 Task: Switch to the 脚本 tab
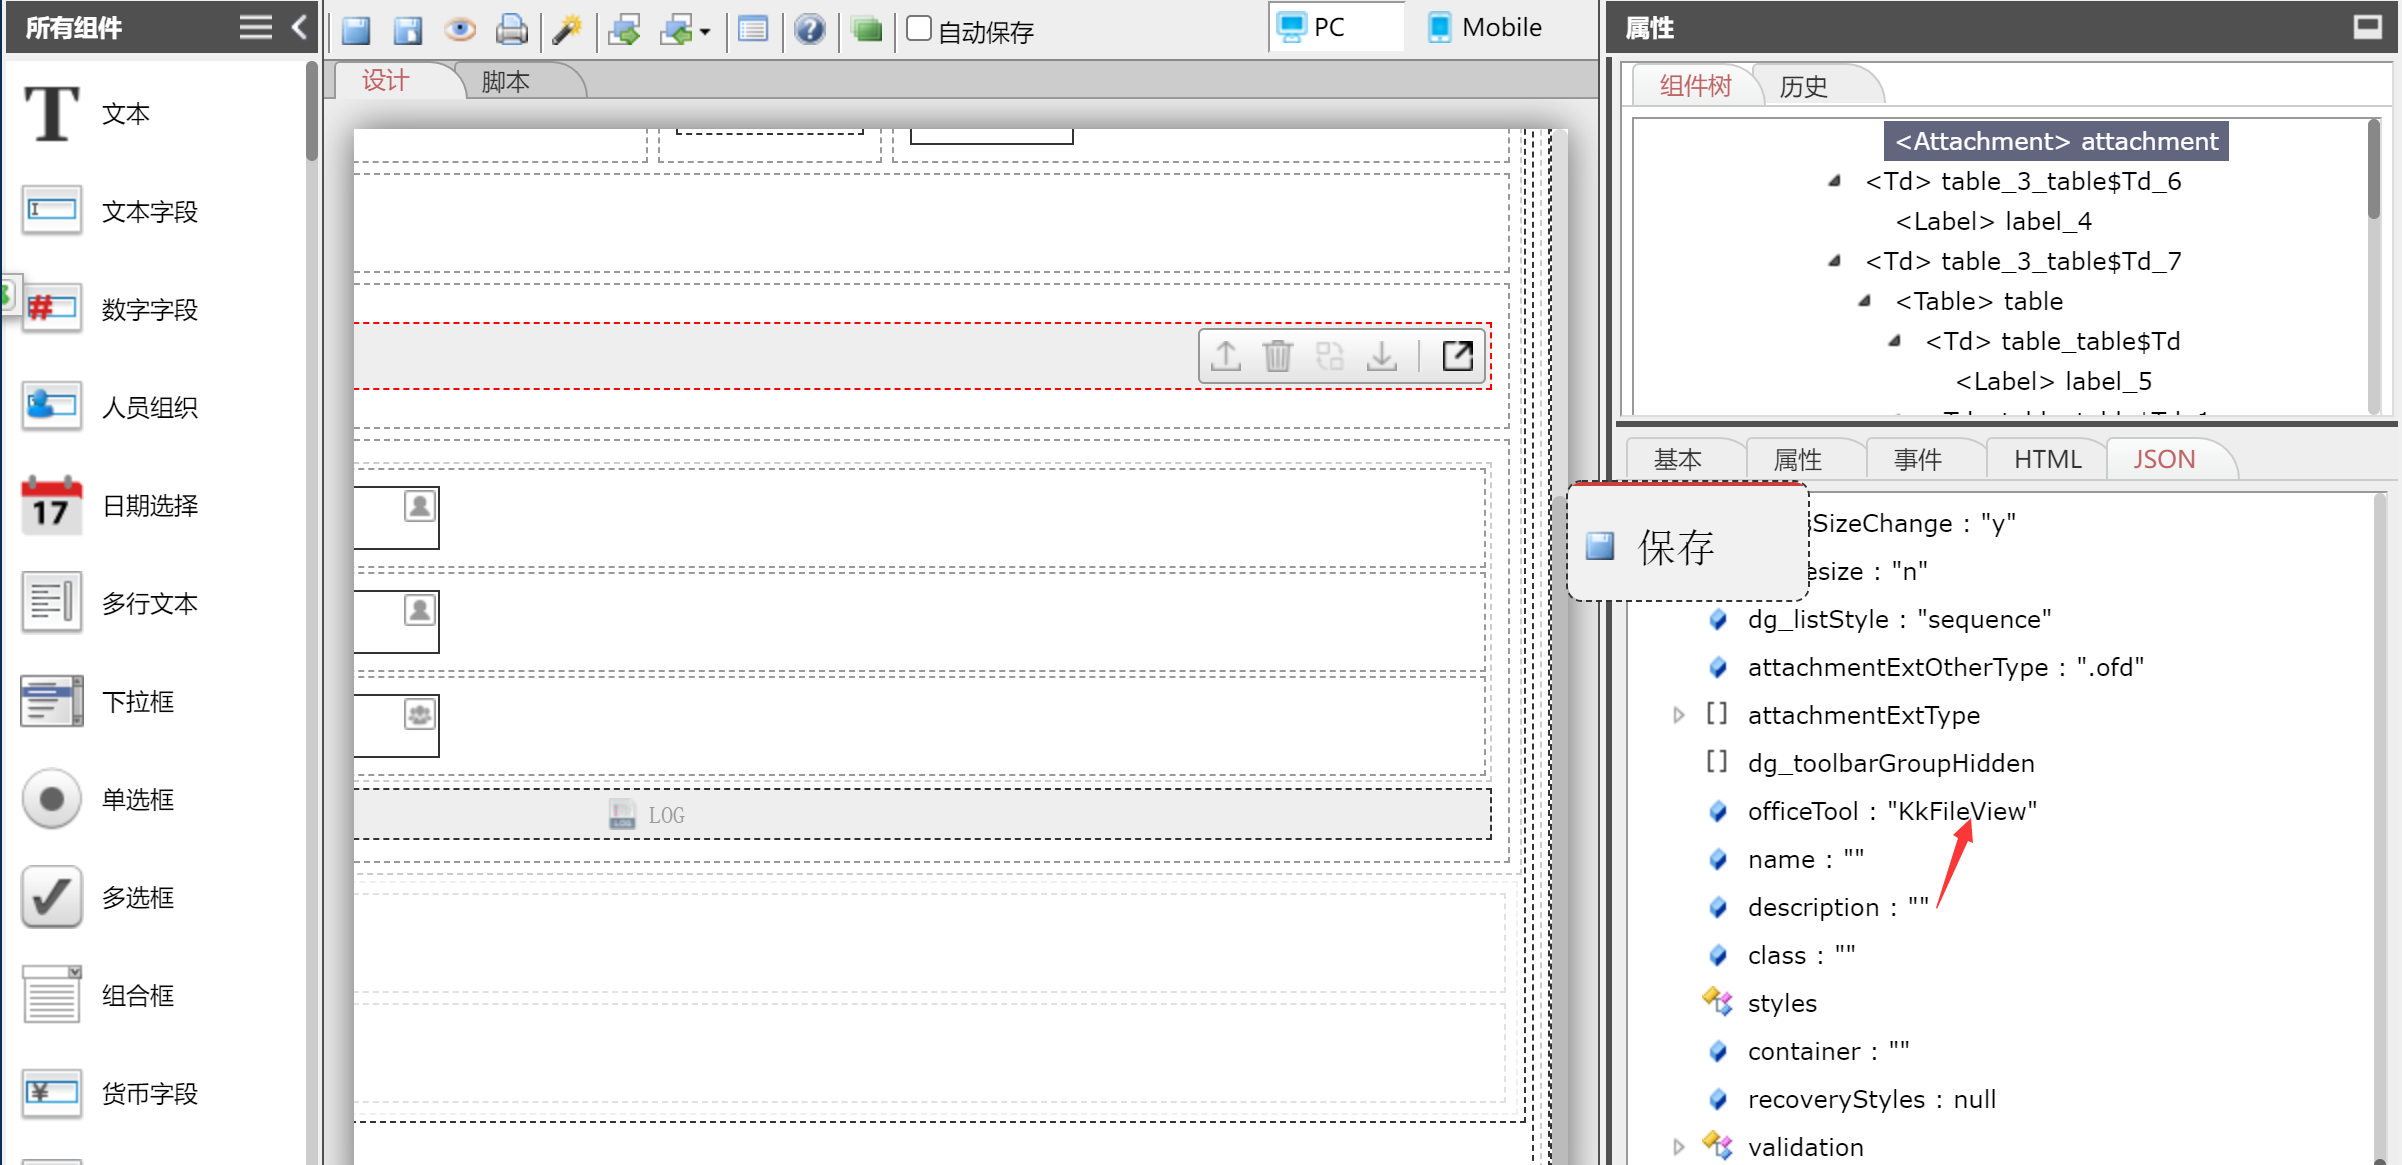click(506, 82)
